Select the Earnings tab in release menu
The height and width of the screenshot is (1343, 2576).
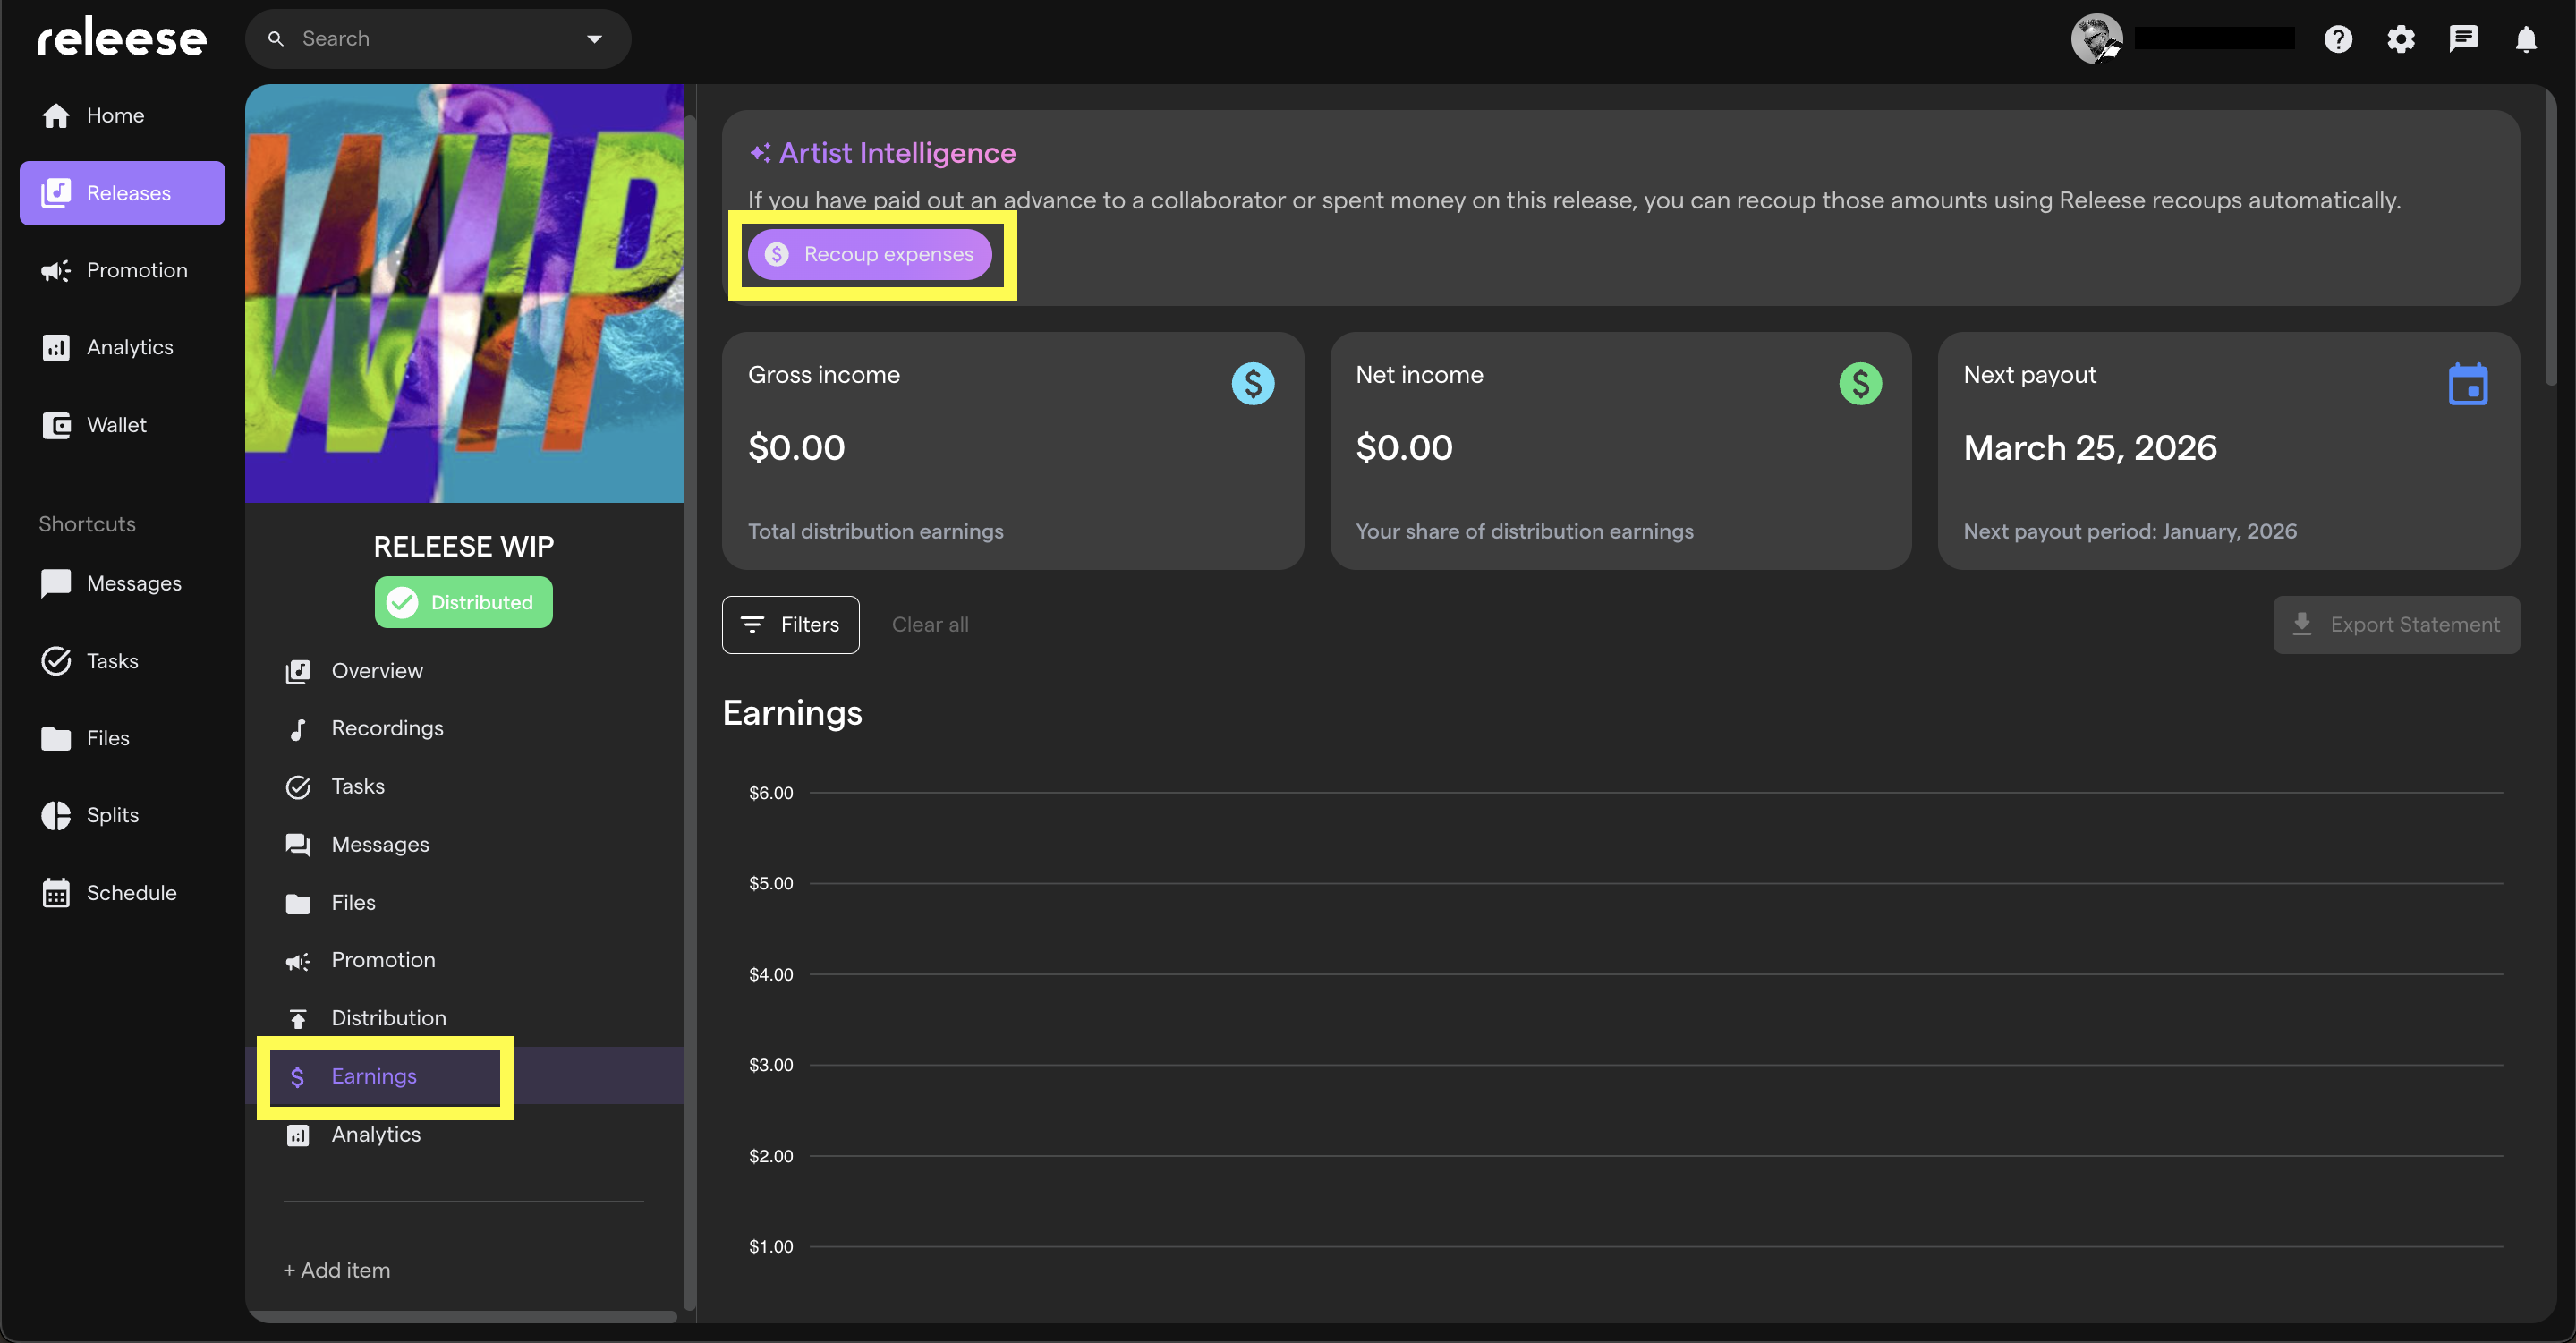click(x=464, y=1076)
